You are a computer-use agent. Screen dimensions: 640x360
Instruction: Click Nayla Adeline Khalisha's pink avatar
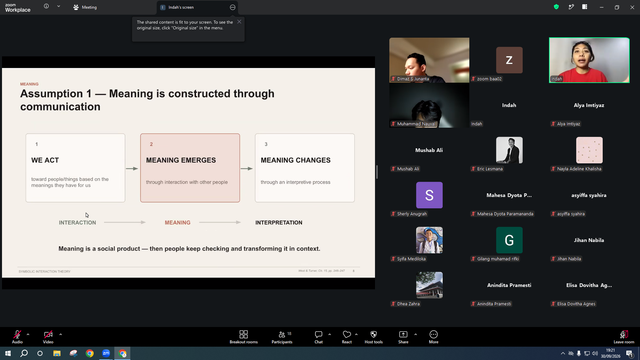[x=589, y=150]
